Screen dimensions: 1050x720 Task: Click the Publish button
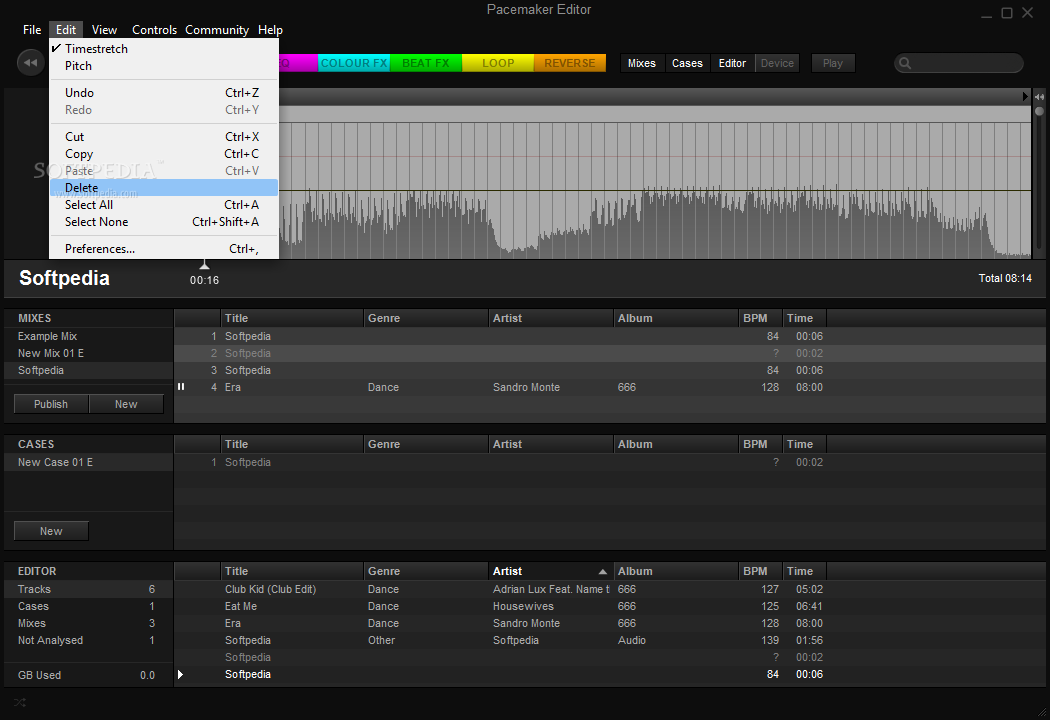51,404
